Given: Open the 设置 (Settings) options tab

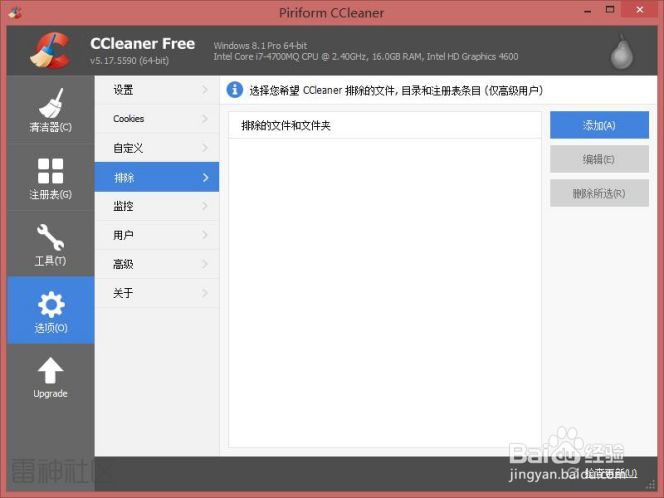Looking at the screenshot, I should (x=157, y=90).
